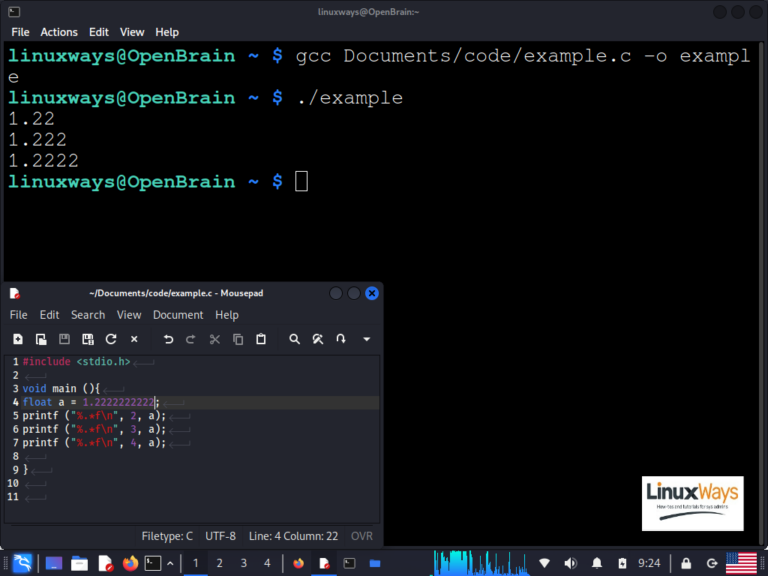
Task: Click the closing brace on line 9
Action: tap(25, 470)
